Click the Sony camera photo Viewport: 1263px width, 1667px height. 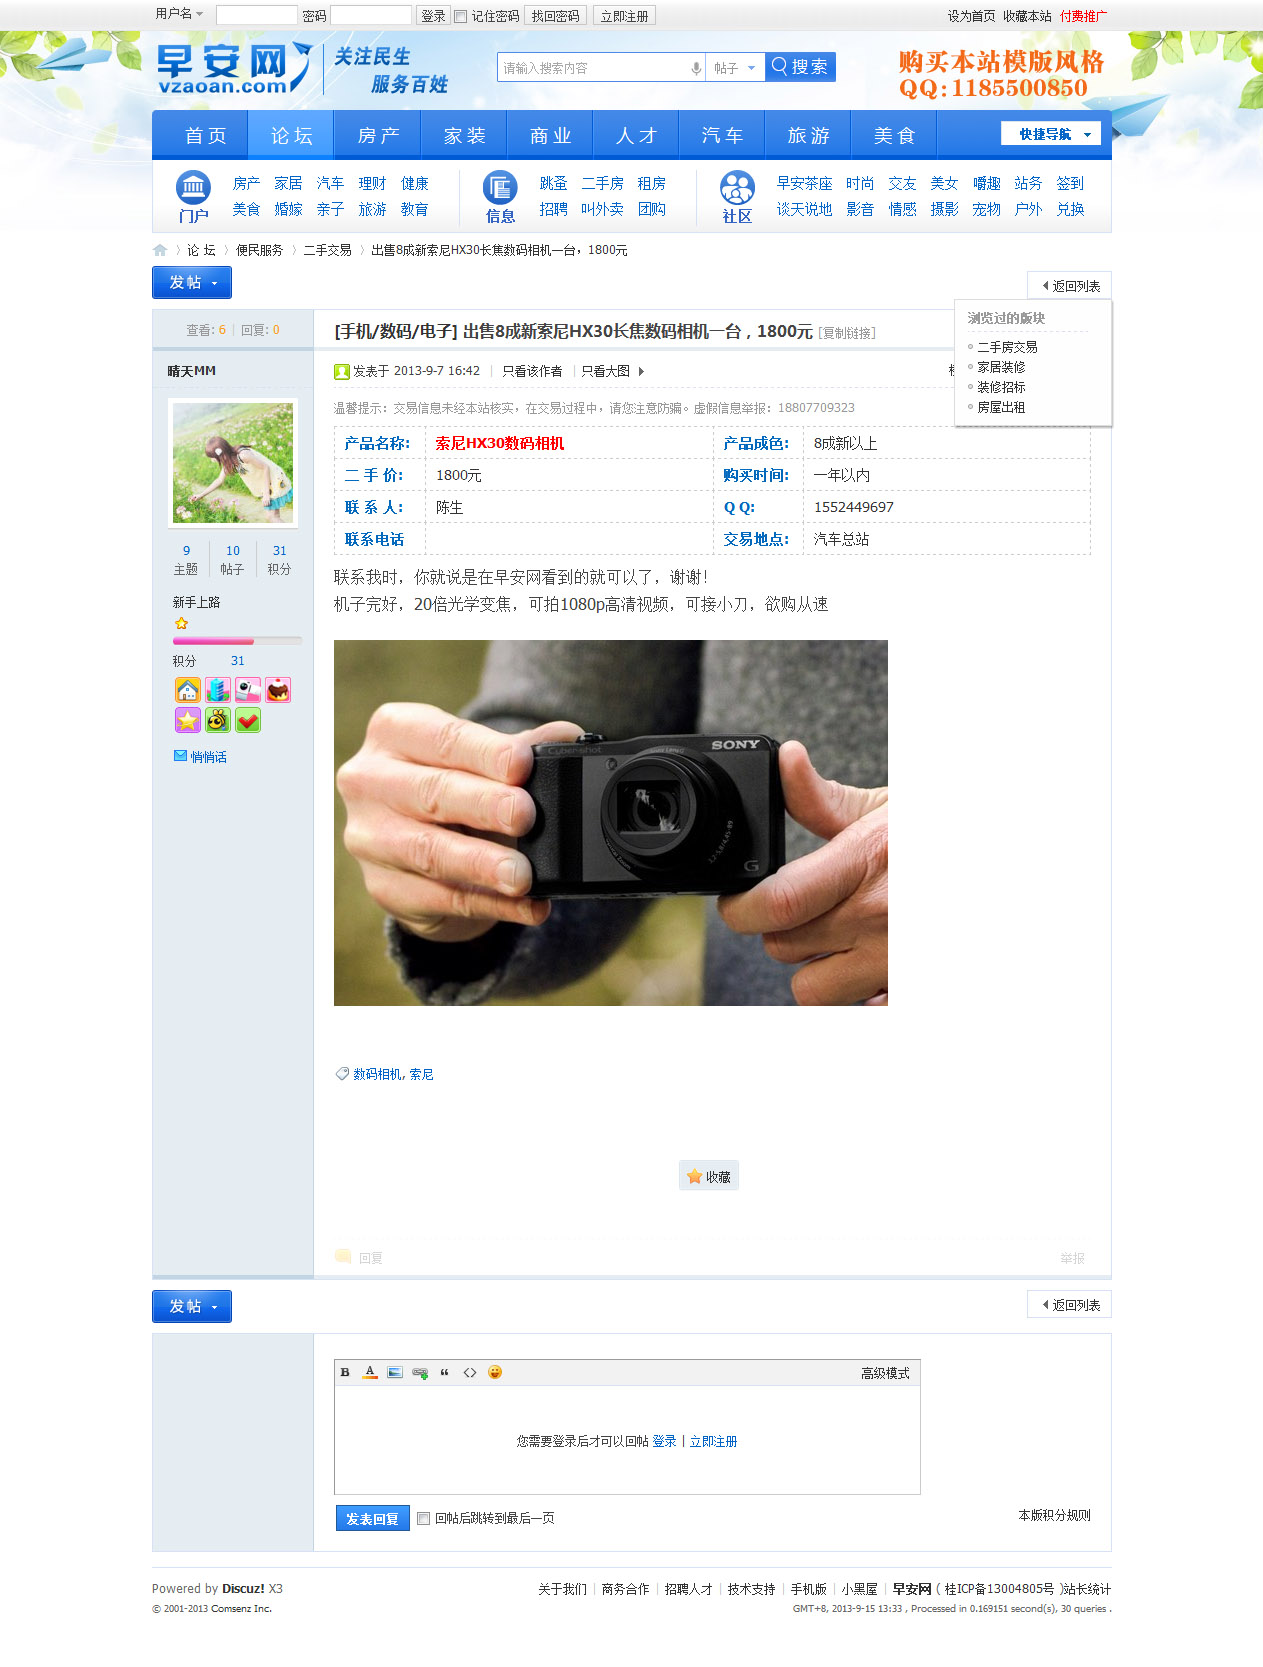(611, 823)
